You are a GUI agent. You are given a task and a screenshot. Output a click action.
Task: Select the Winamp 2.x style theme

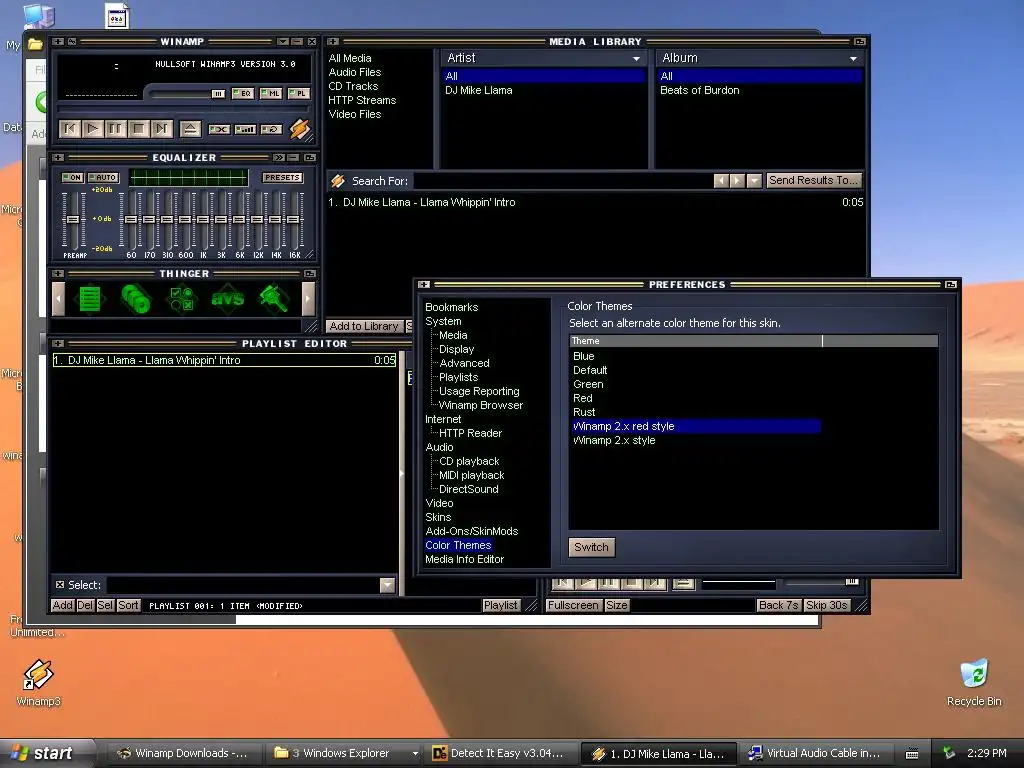coord(613,440)
